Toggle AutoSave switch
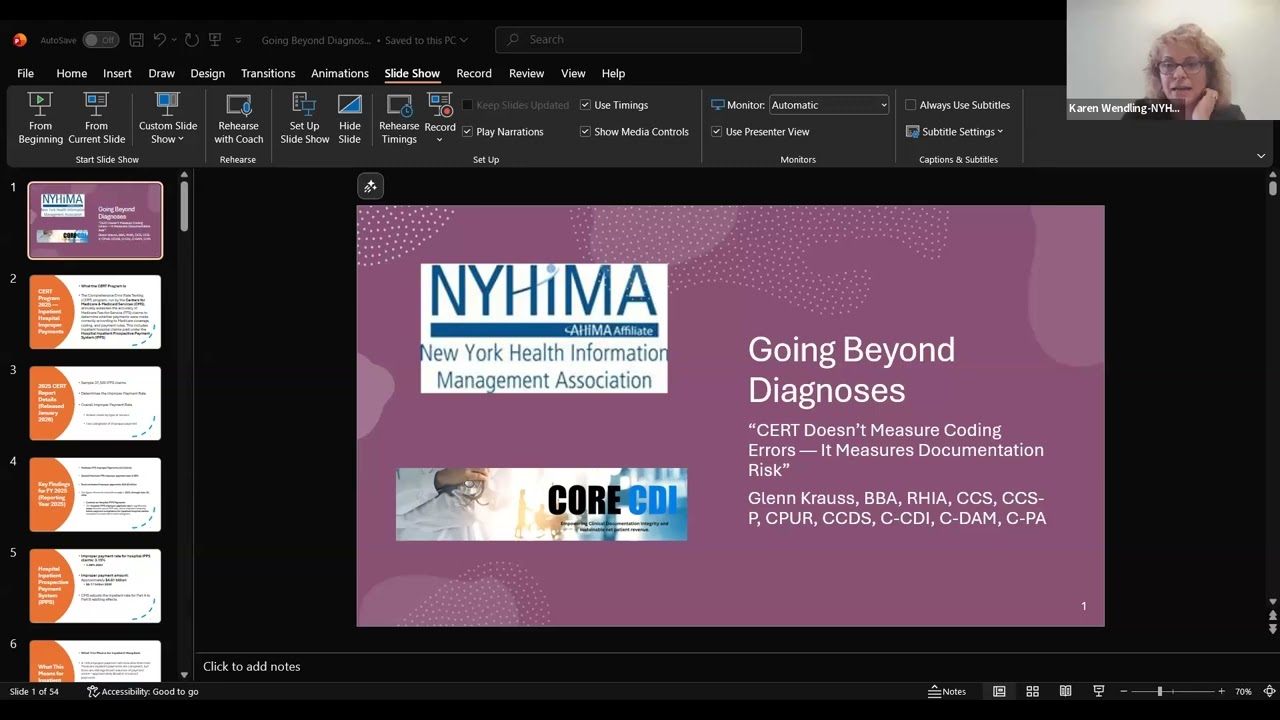The height and width of the screenshot is (720, 1280). tap(101, 40)
